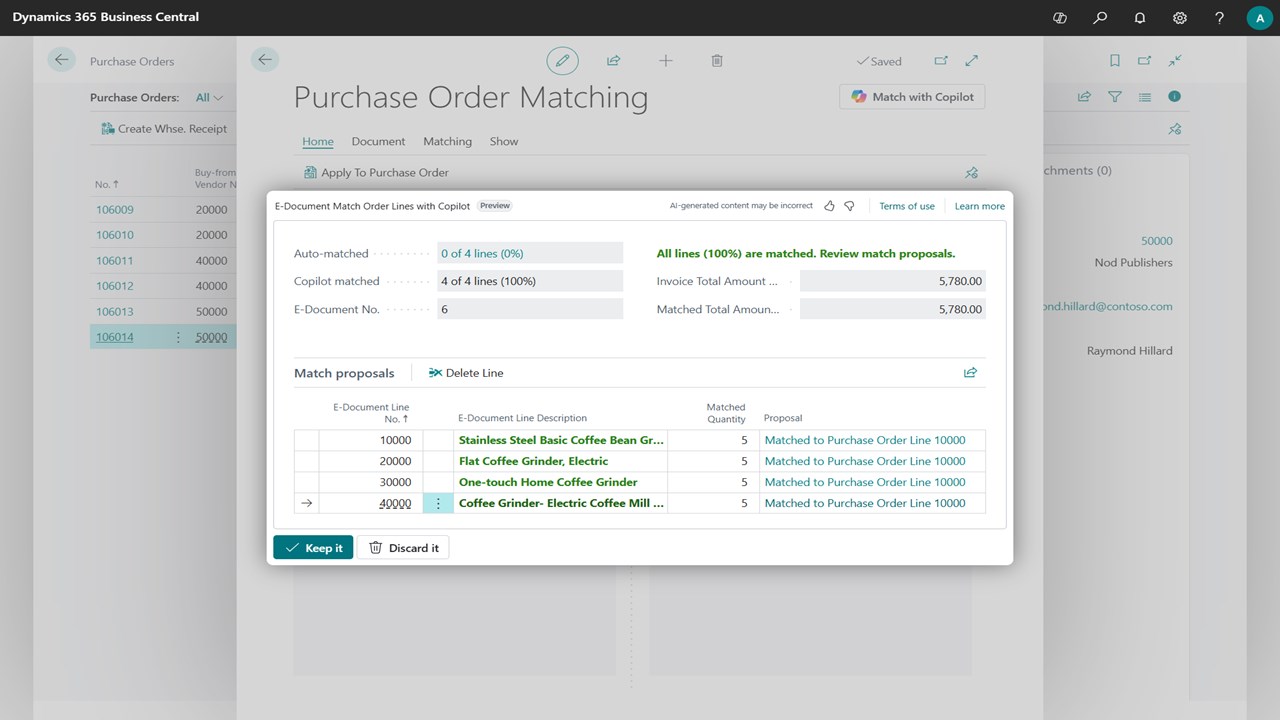Click share icon in Match proposals section
This screenshot has width=1280, height=720.
coord(970,373)
